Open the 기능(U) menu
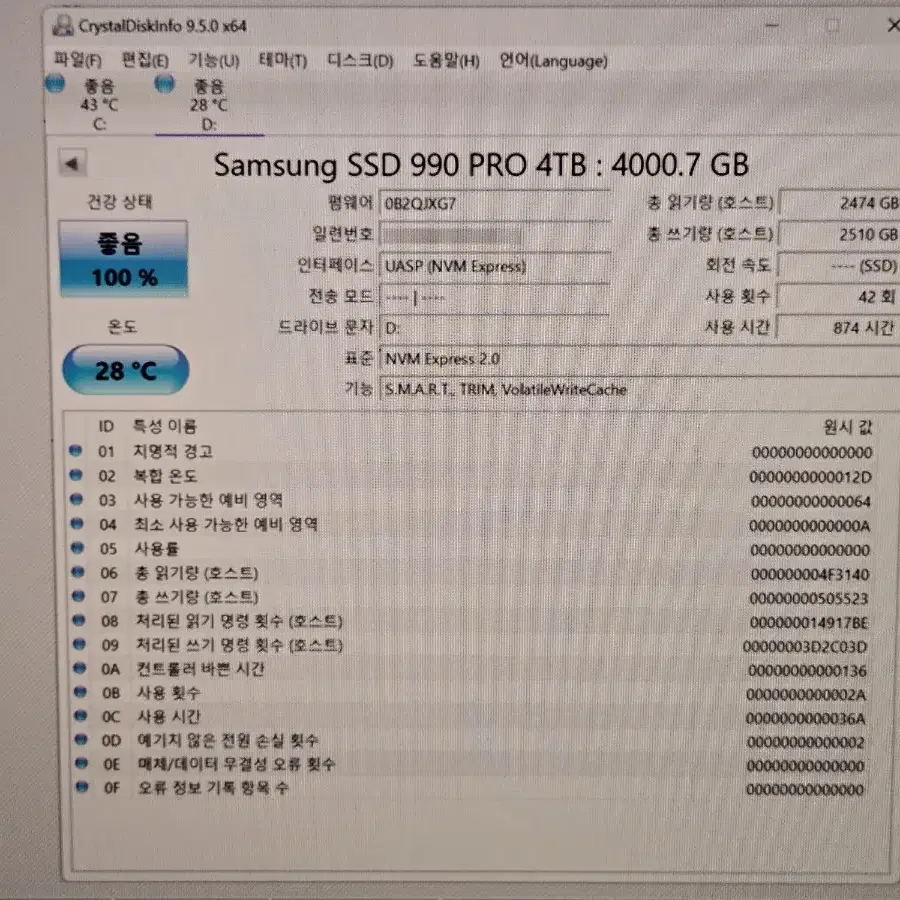The height and width of the screenshot is (900, 900). [x=214, y=60]
